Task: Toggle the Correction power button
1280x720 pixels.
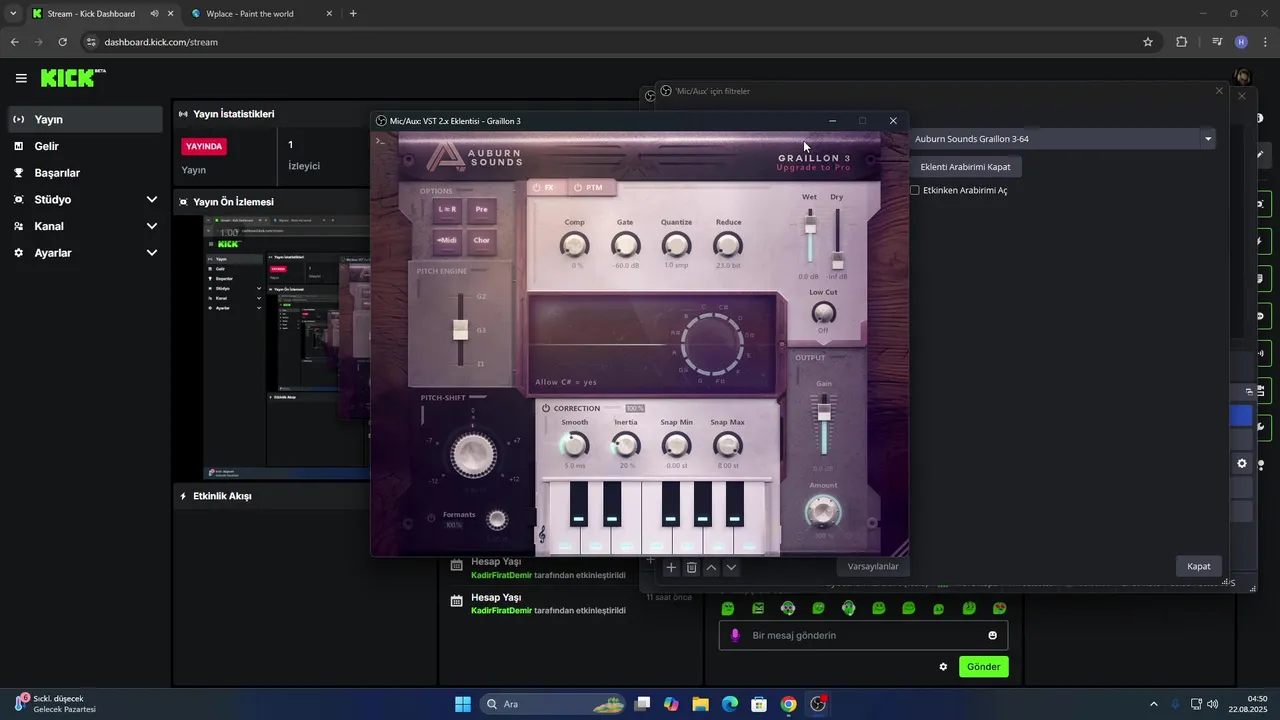Action: coord(546,408)
